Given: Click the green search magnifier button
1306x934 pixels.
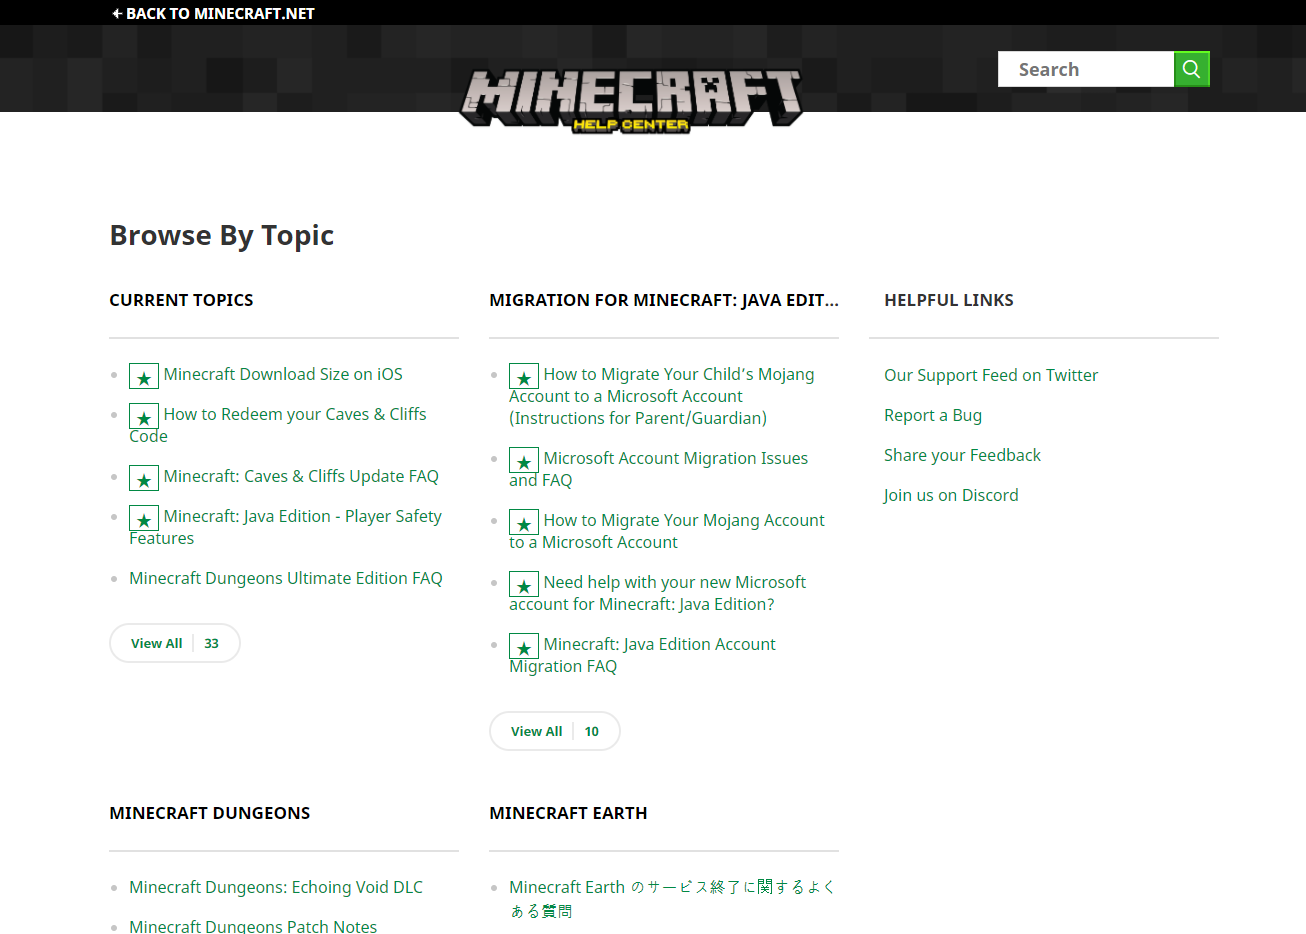Looking at the screenshot, I should coord(1191,69).
